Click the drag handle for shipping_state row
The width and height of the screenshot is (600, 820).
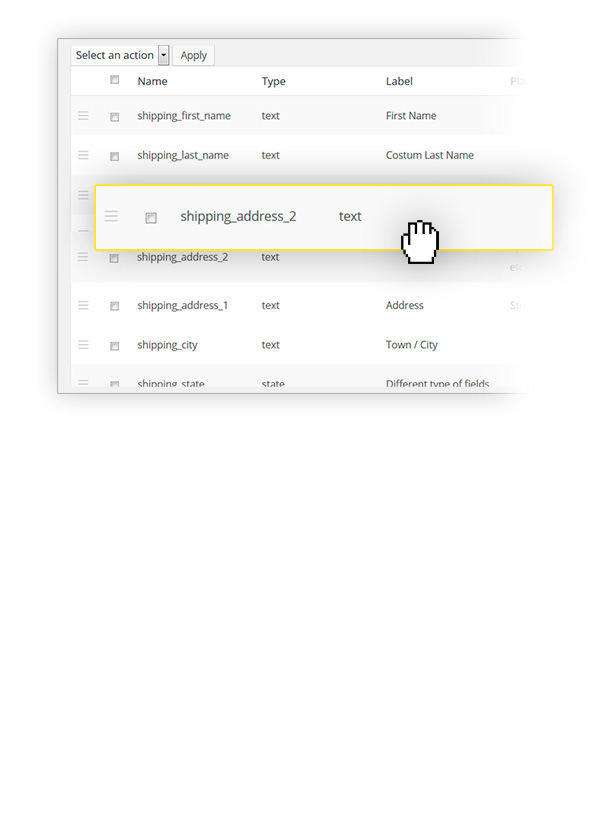[x=84, y=383]
